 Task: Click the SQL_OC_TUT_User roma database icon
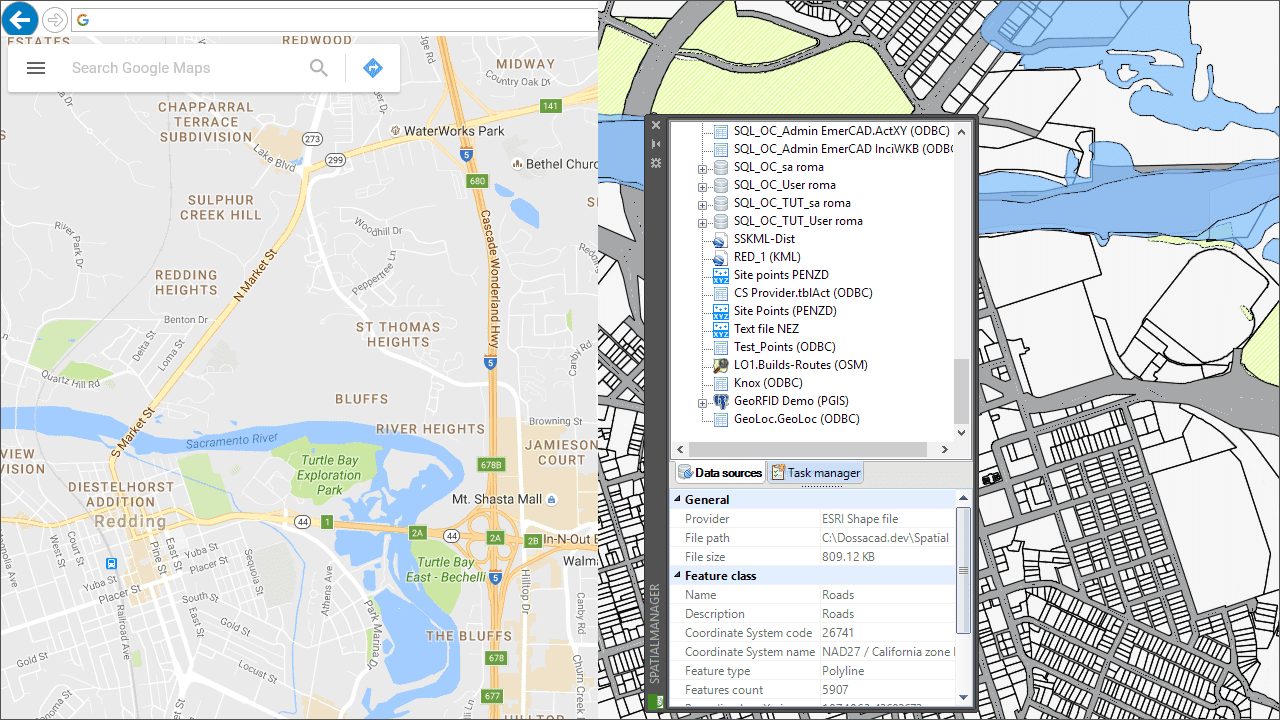coord(721,221)
